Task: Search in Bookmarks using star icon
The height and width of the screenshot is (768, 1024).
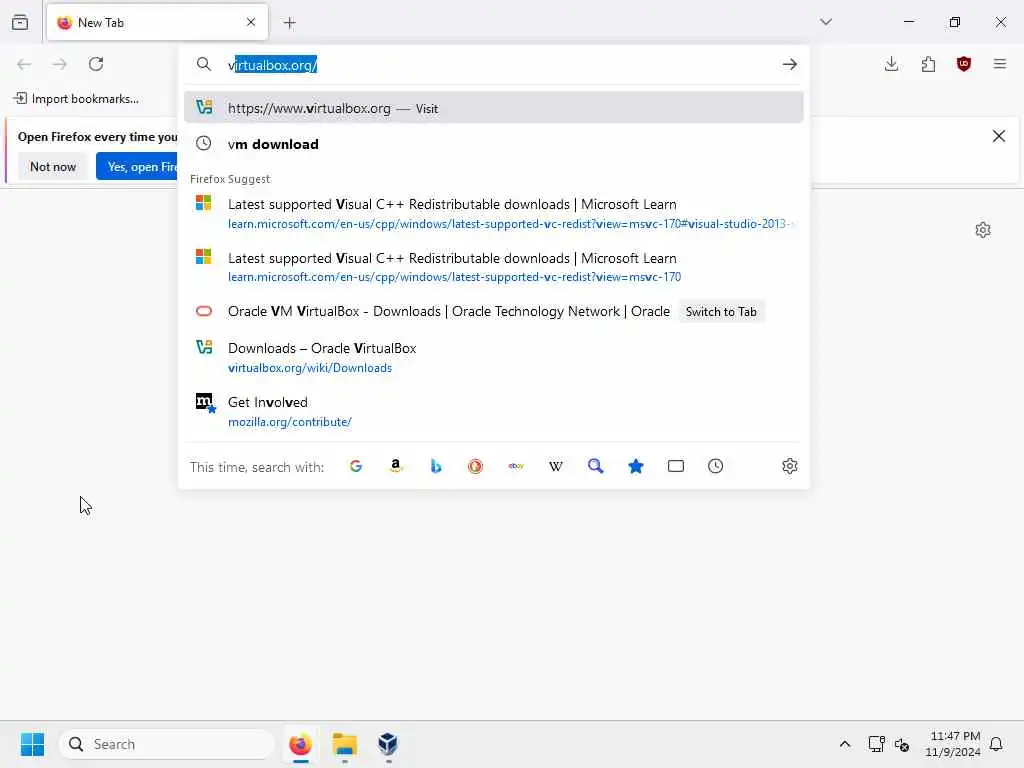Action: pos(635,466)
